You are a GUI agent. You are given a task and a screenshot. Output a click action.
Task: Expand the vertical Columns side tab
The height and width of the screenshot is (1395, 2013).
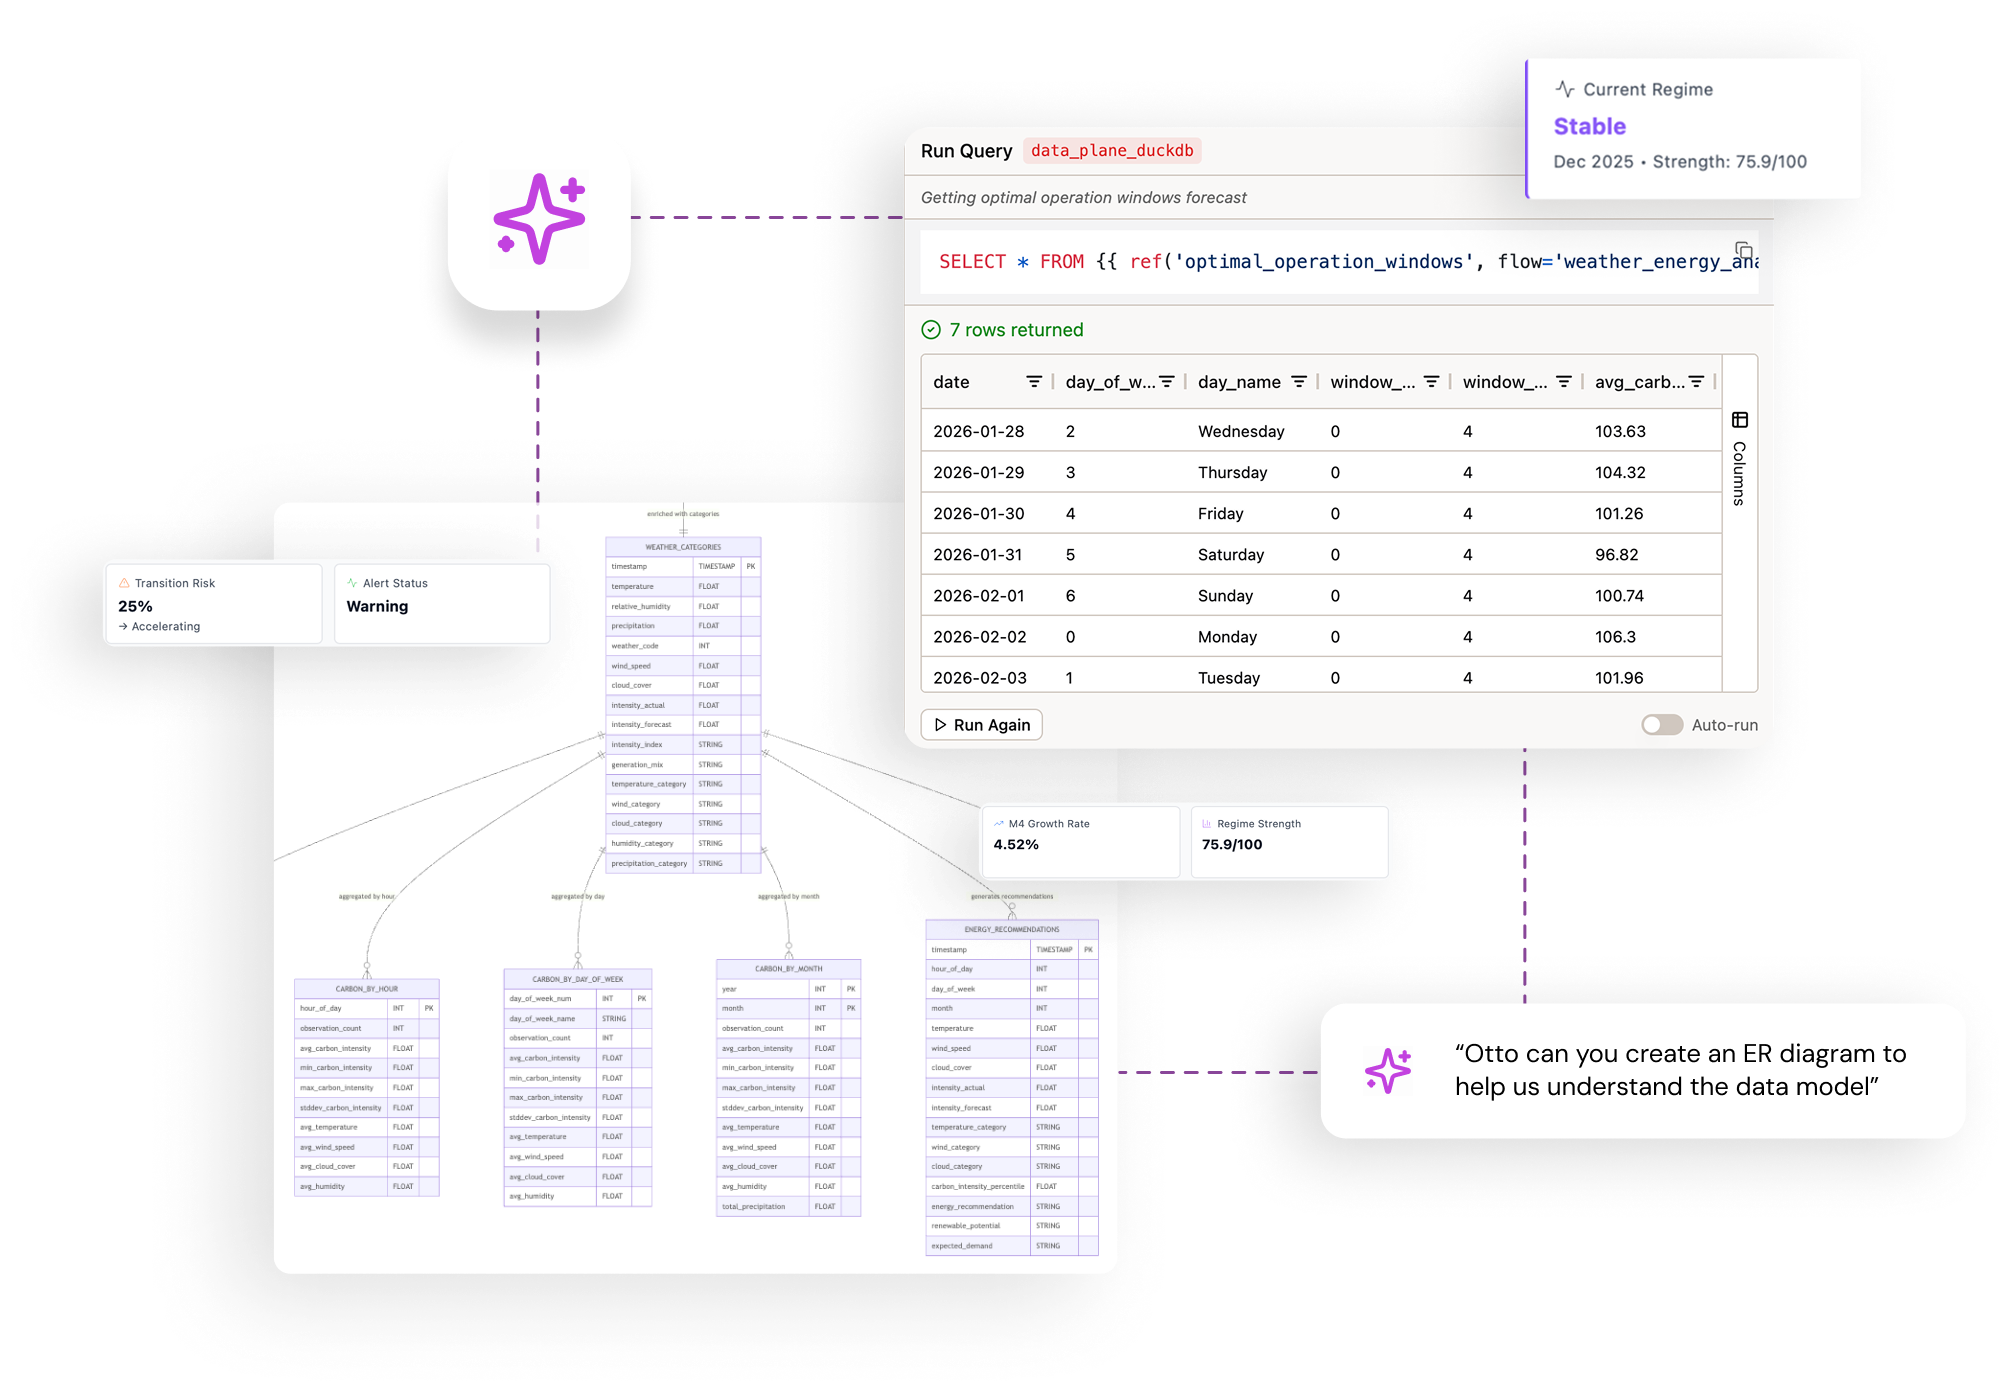(x=1740, y=473)
